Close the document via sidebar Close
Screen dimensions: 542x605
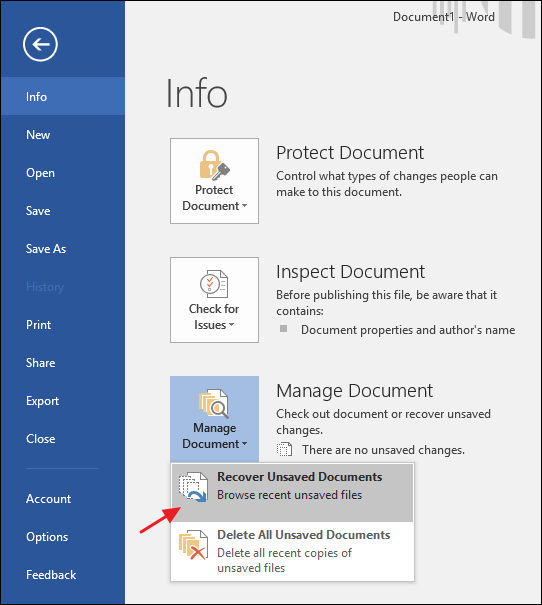pyautogui.click(x=63, y=439)
